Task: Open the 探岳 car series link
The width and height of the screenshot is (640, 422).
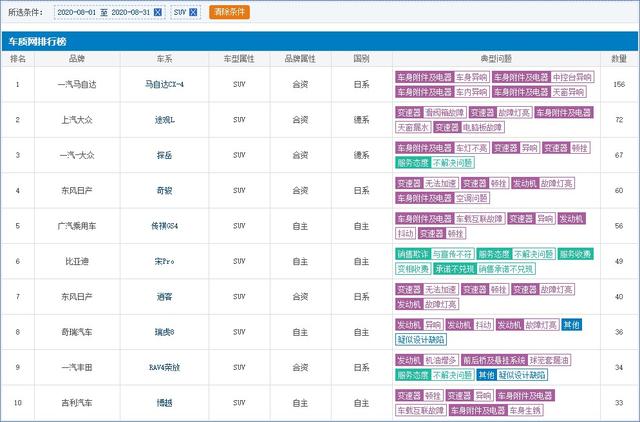Action: pyautogui.click(x=164, y=155)
